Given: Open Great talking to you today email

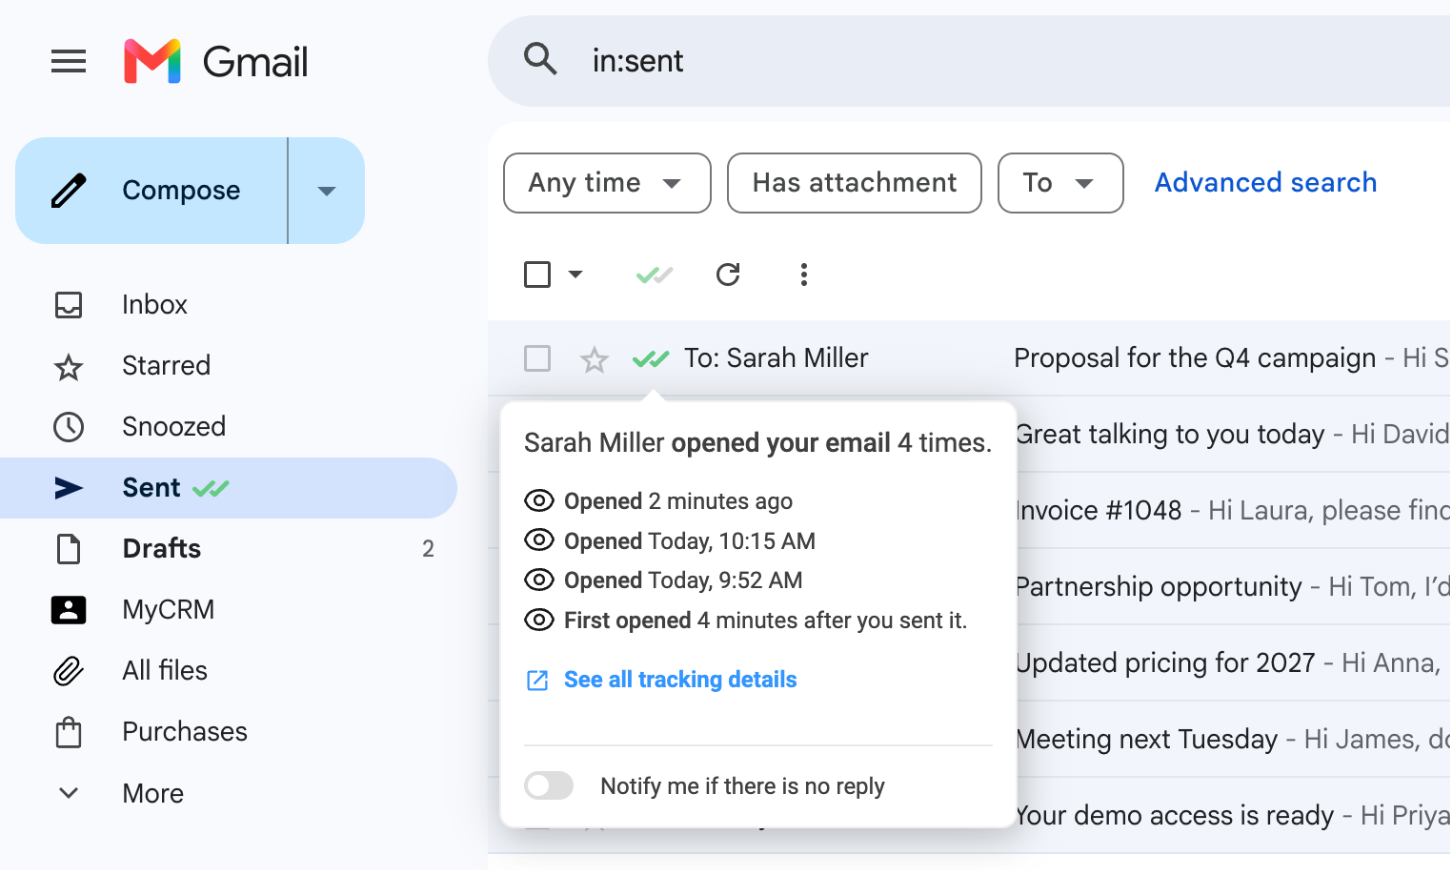Looking at the screenshot, I should (1170, 434).
